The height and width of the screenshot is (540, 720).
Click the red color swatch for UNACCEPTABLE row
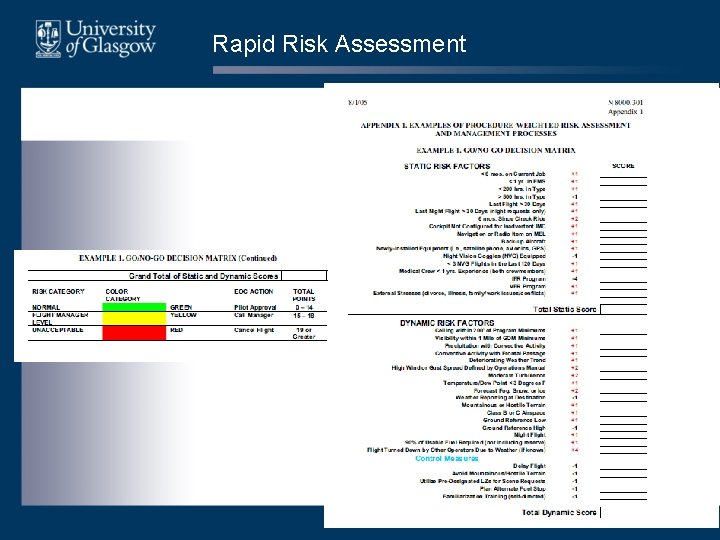pos(134,333)
